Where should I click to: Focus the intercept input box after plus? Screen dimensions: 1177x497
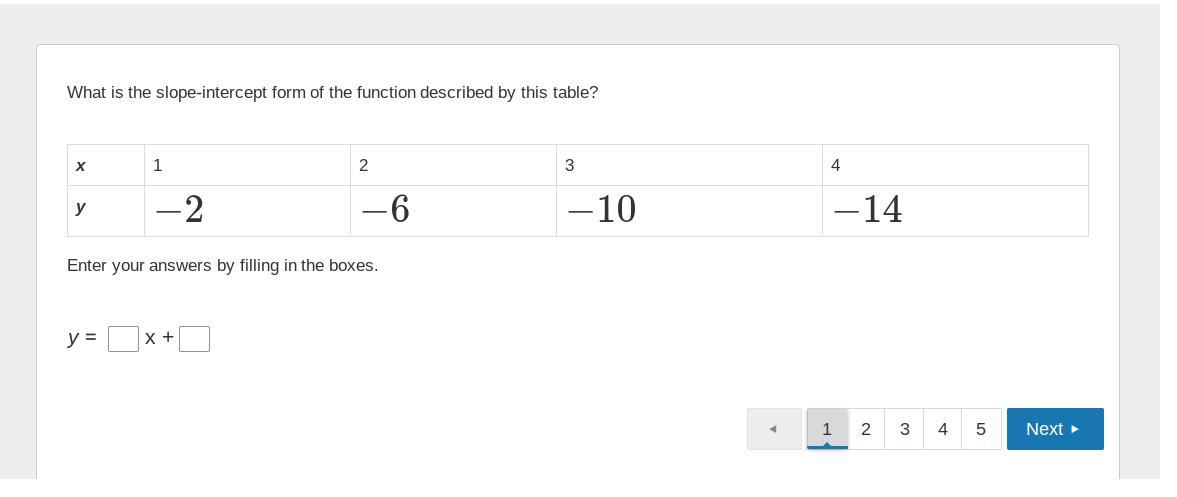pos(194,339)
